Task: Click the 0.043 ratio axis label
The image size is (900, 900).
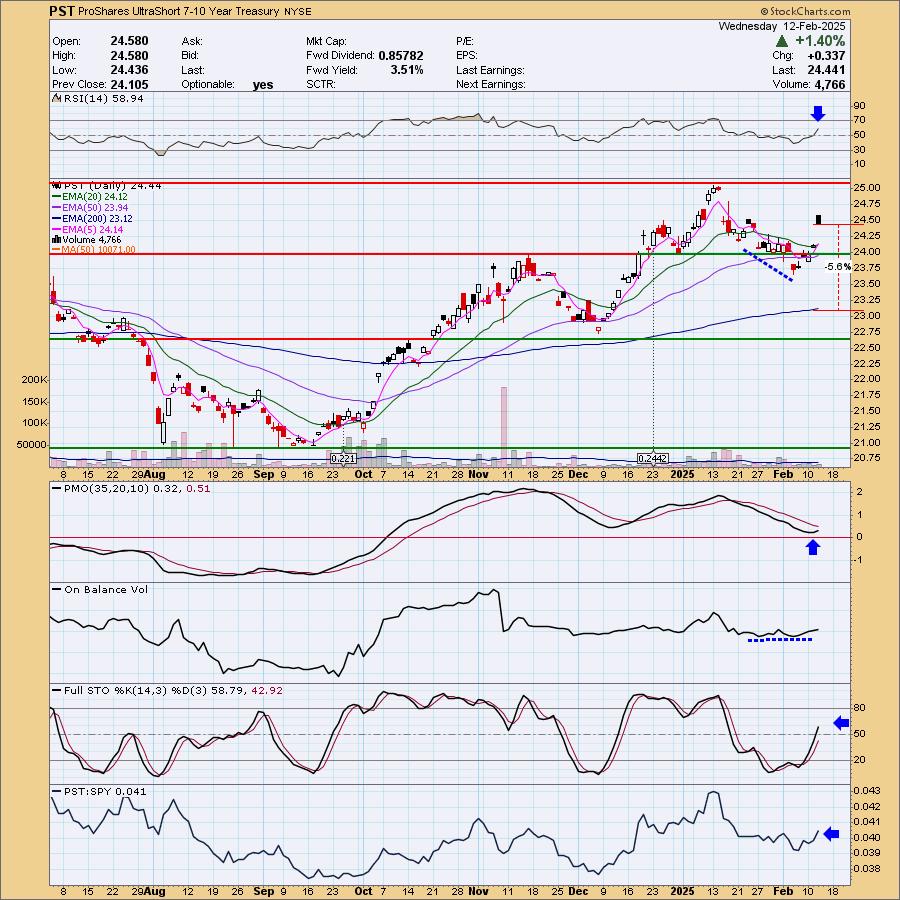Action: point(867,792)
